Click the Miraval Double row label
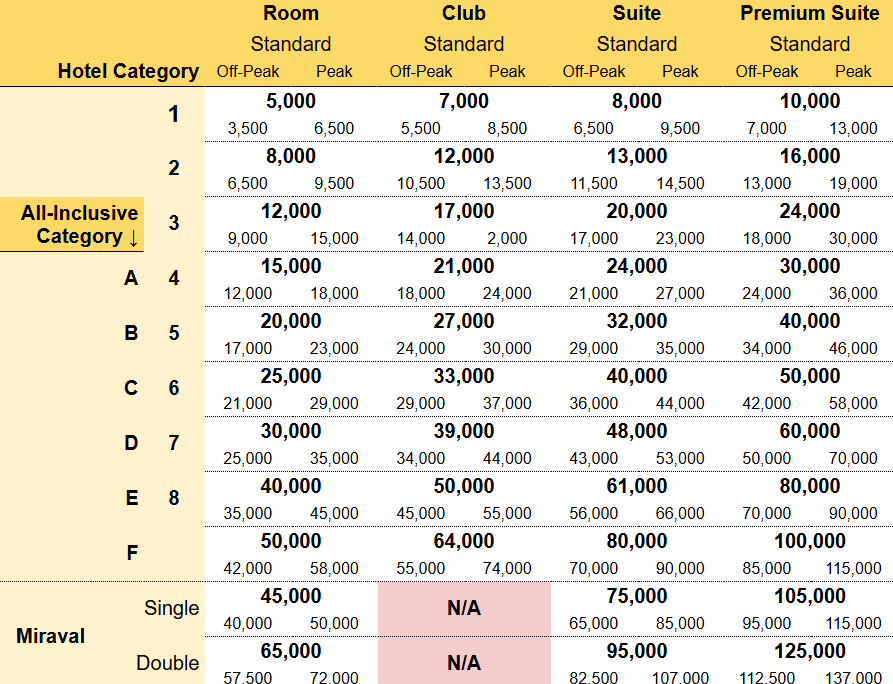This screenshot has height=684, width=893. [168, 663]
